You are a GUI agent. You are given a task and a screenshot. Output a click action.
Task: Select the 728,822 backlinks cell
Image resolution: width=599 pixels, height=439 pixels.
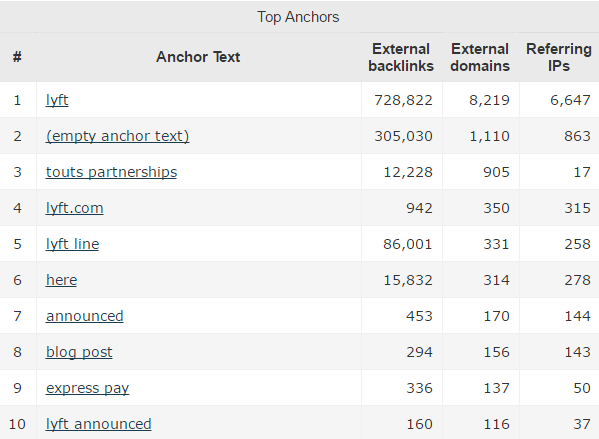[403, 100]
